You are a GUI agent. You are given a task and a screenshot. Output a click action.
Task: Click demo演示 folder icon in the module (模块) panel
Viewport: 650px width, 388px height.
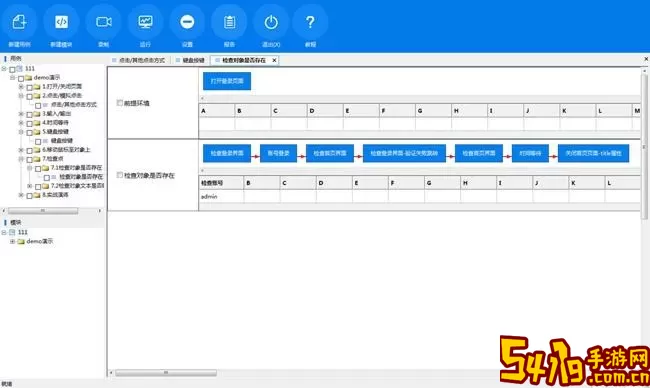click(x=21, y=241)
